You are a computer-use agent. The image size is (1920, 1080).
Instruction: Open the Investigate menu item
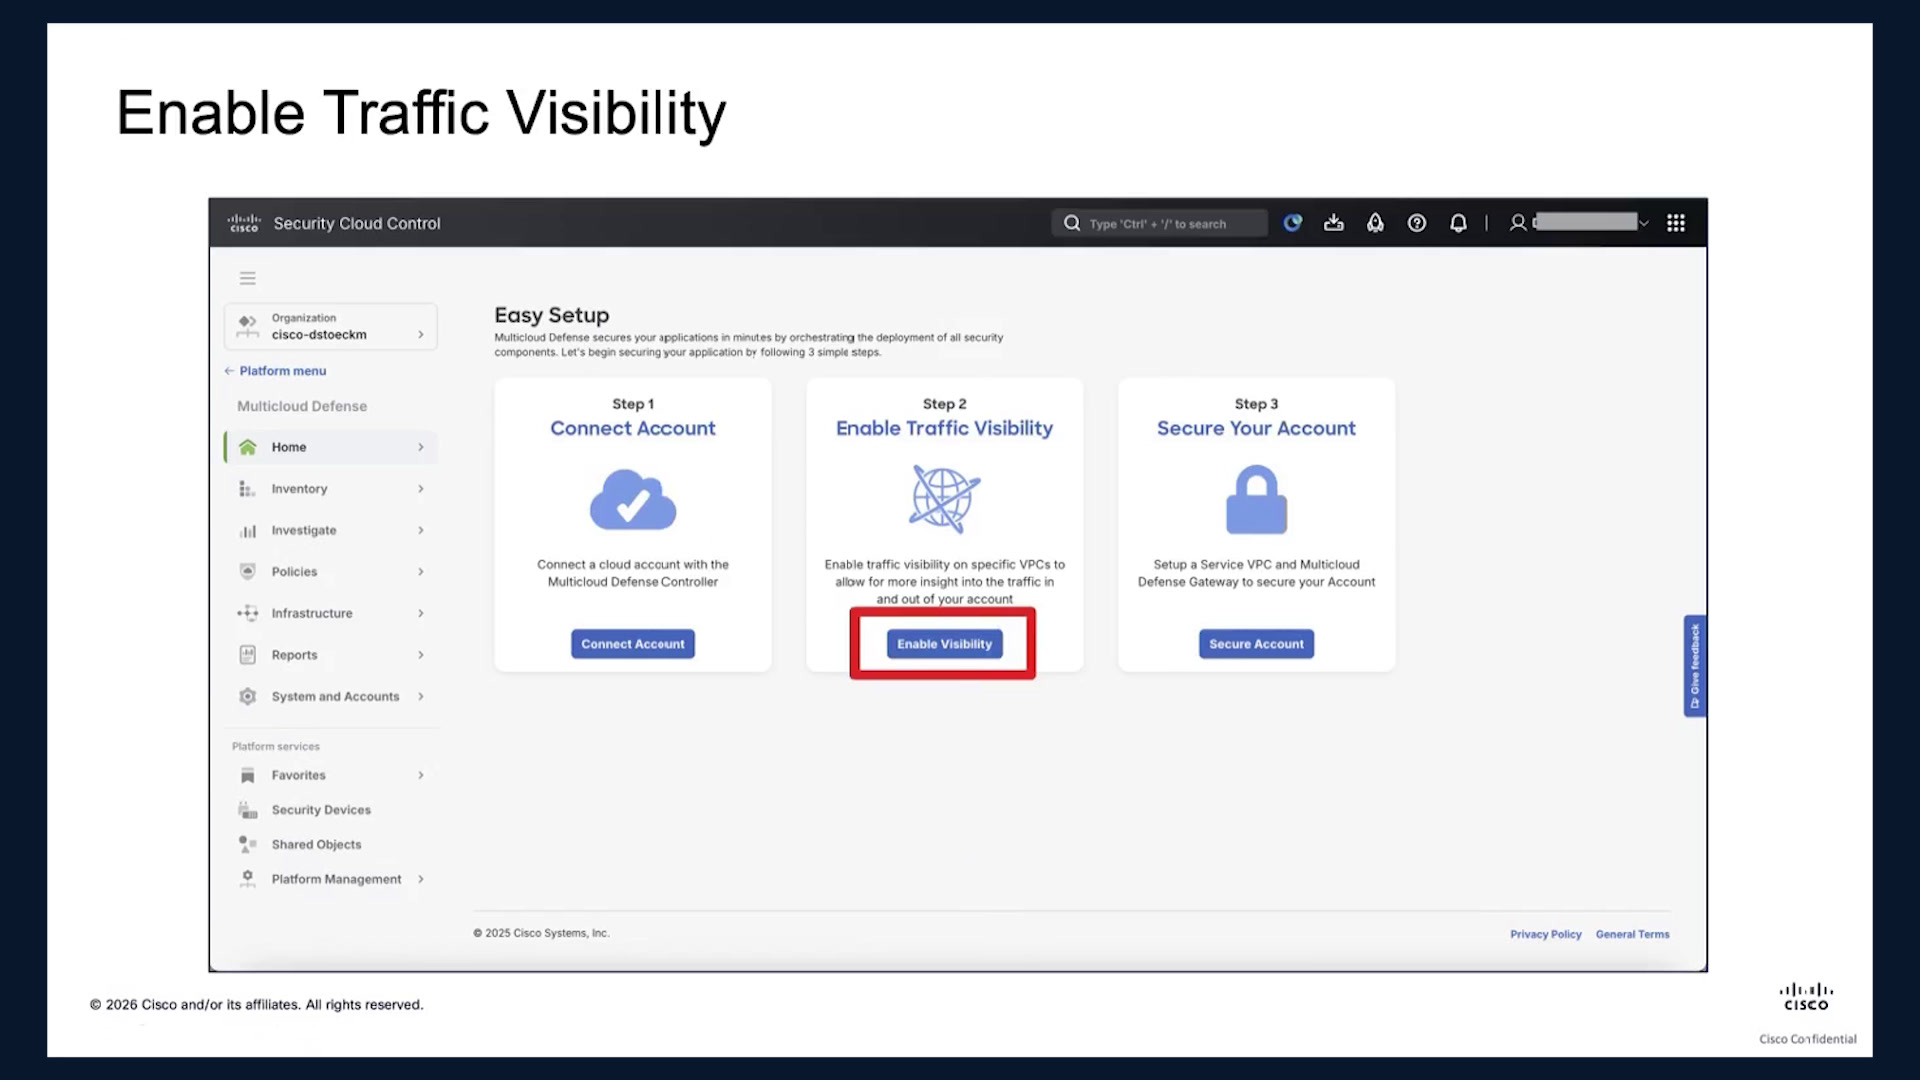(x=331, y=530)
